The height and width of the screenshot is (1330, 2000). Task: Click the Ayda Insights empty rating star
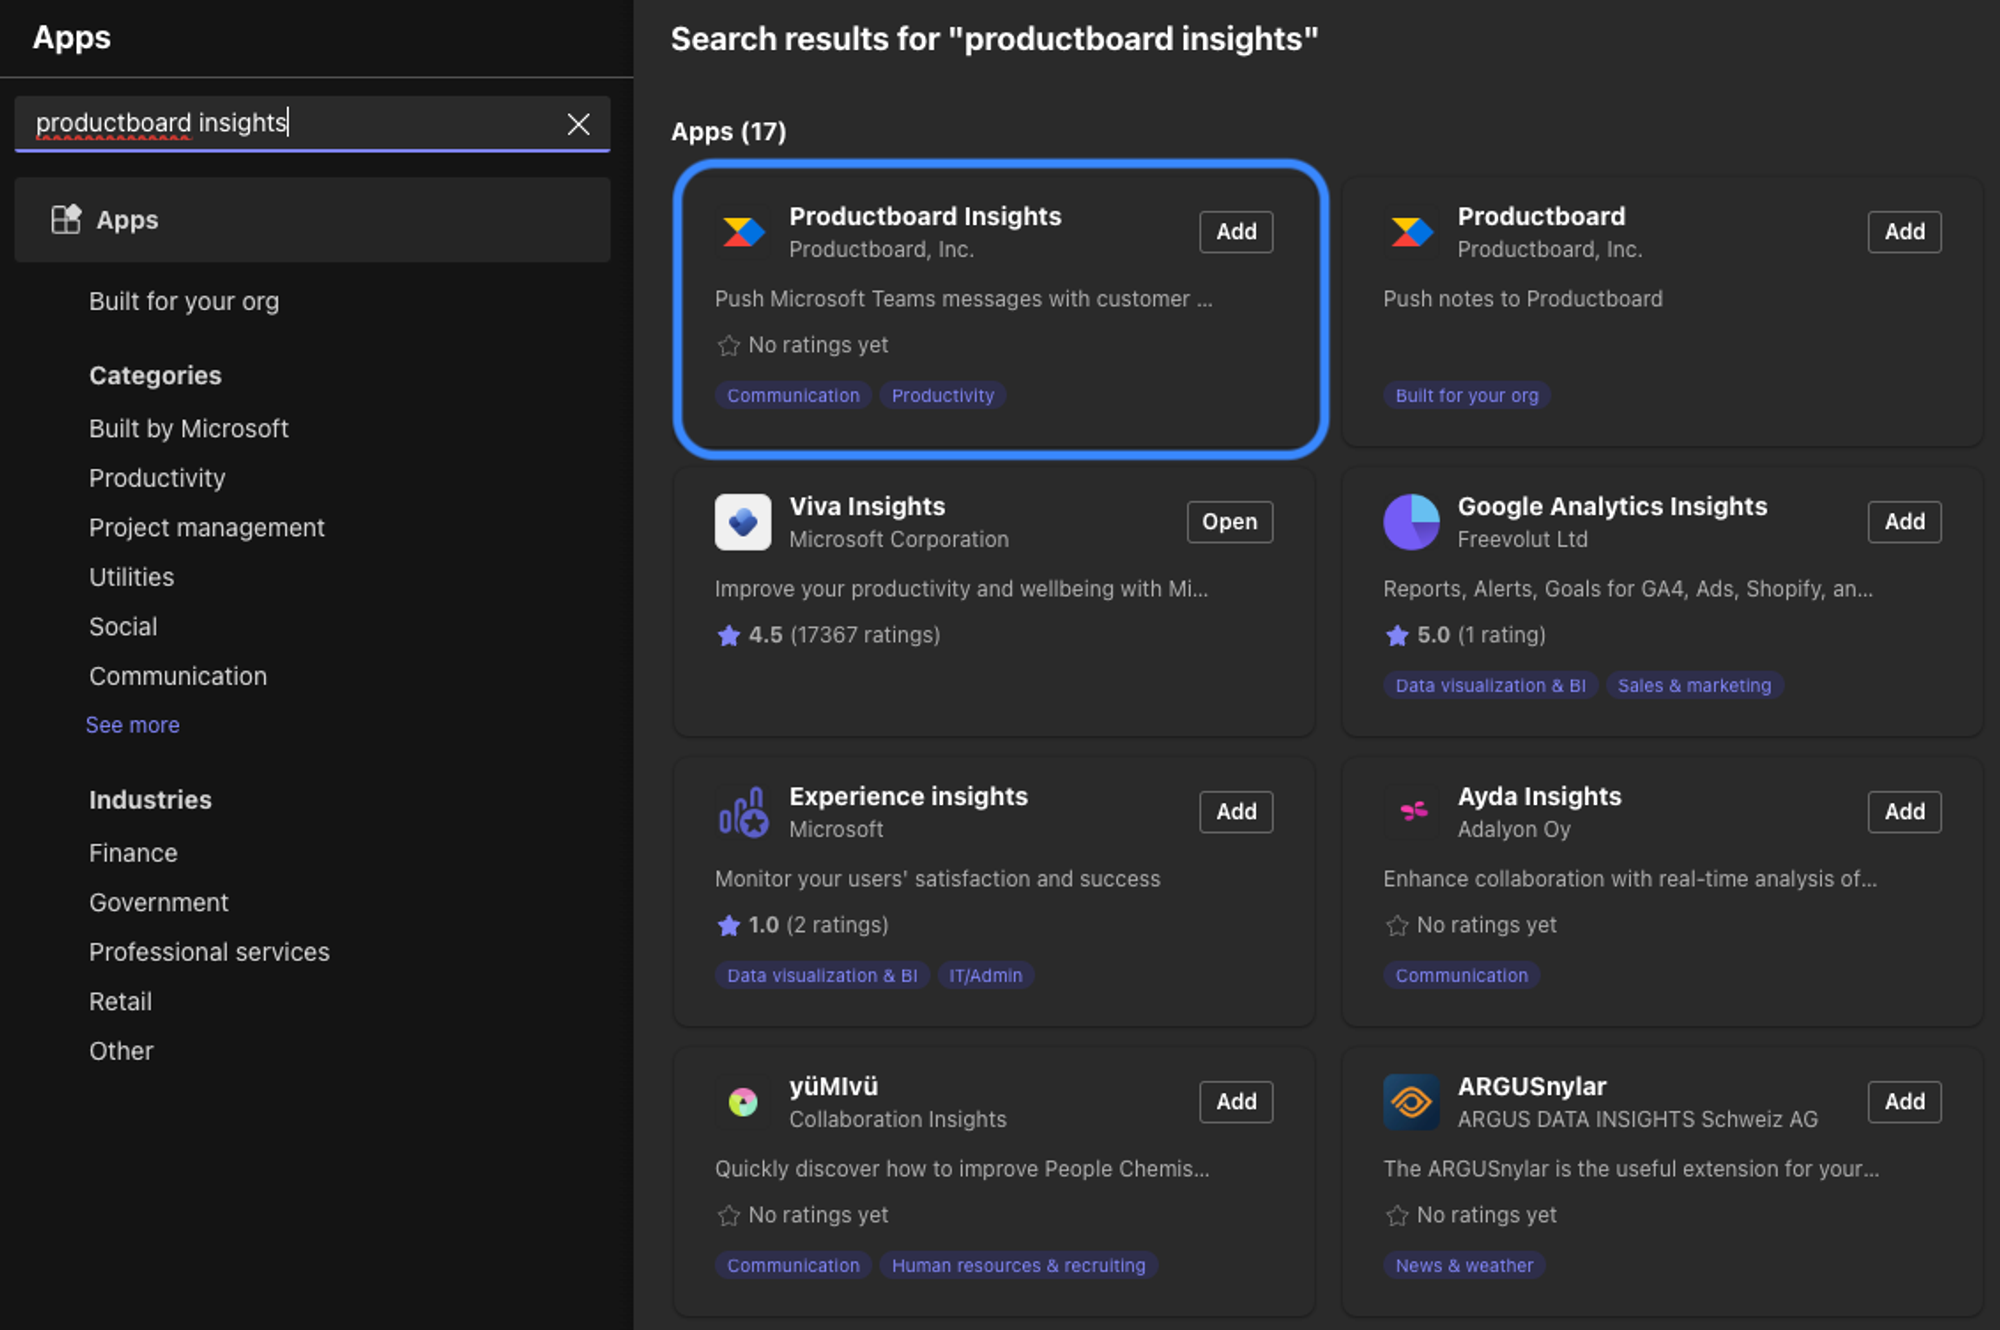1397,925
